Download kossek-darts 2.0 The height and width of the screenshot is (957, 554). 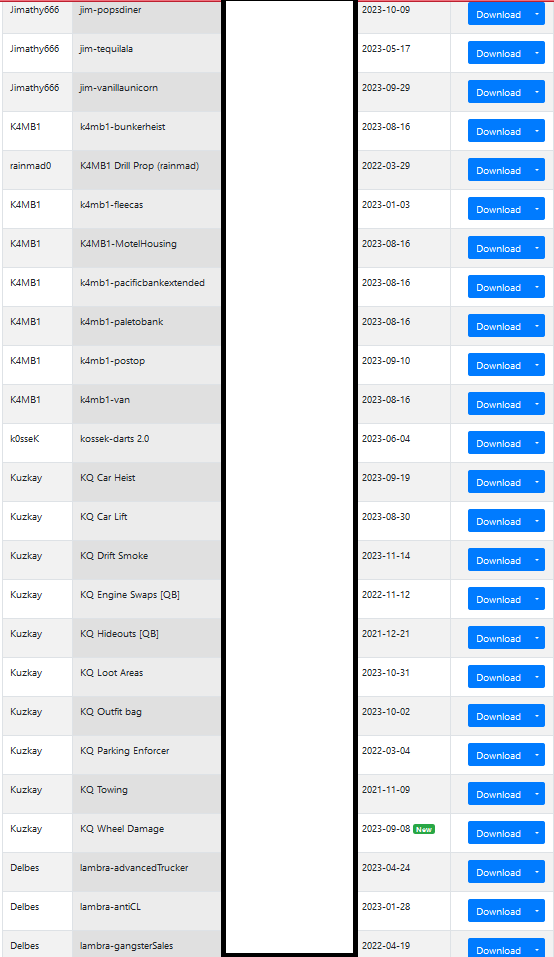(498, 444)
